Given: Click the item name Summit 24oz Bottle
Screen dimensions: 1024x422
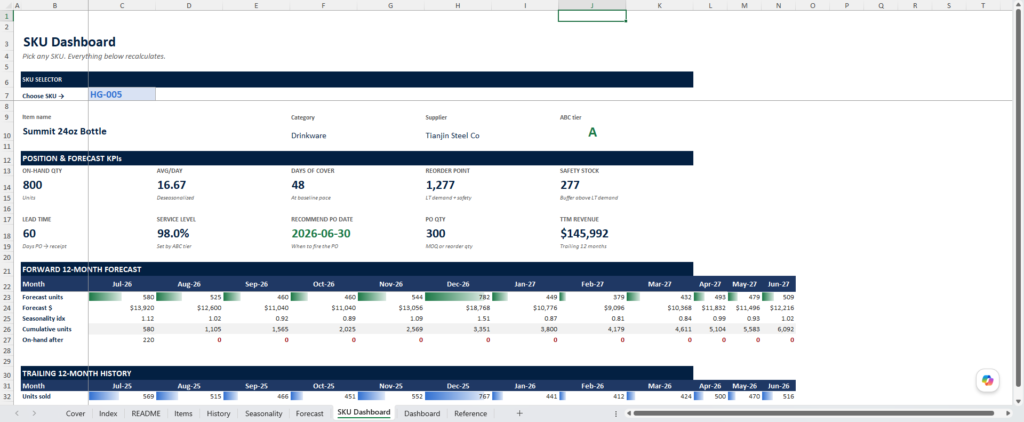Looking at the screenshot, I should pos(65,131).
